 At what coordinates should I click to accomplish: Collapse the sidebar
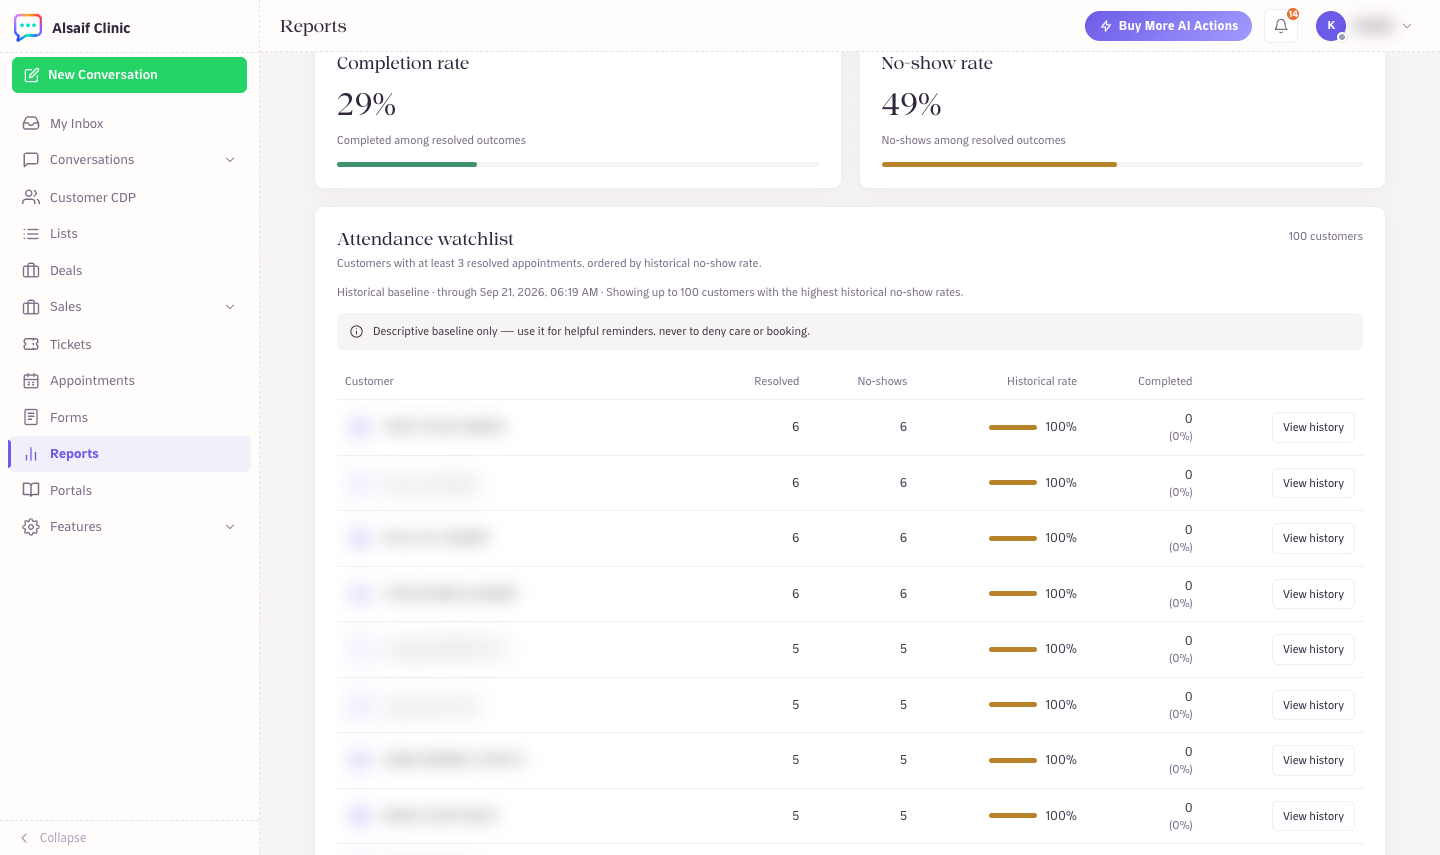tap(54, 838)
